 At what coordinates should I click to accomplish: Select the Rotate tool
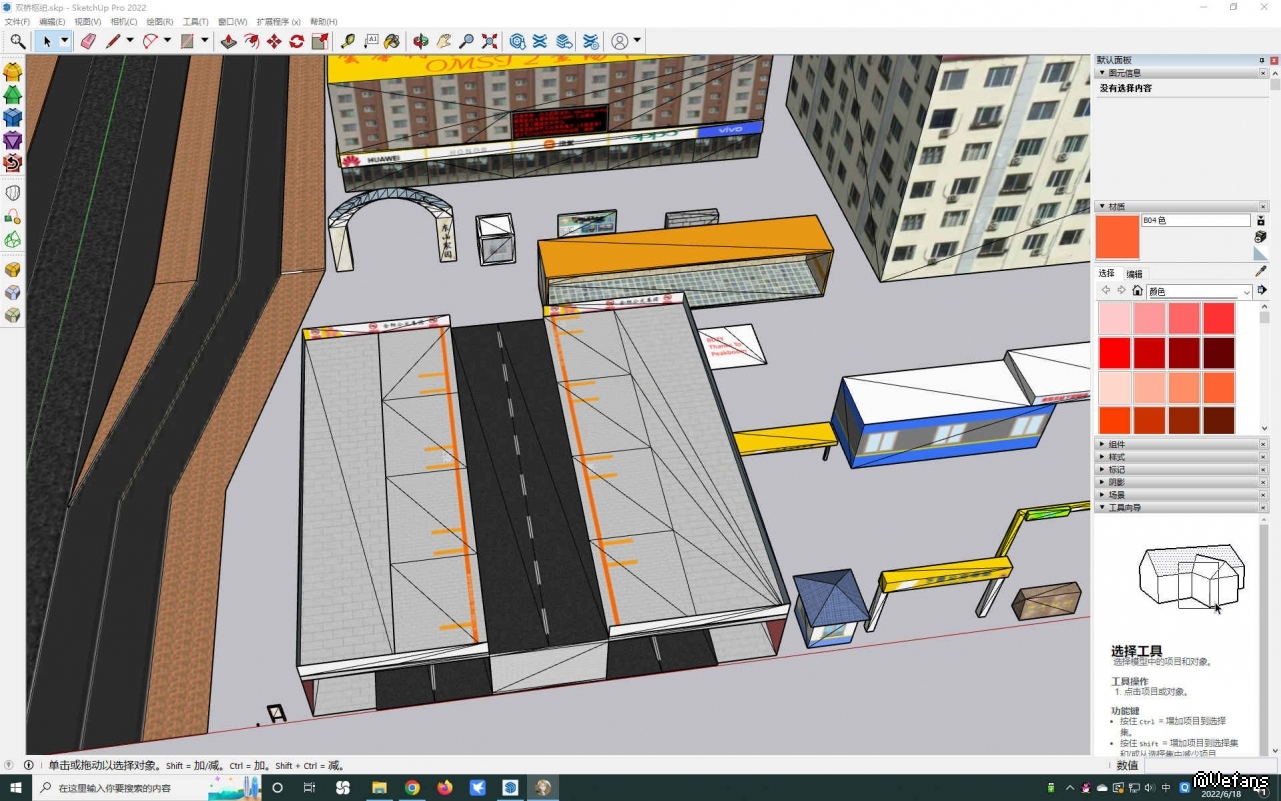[x=297, y=41]
